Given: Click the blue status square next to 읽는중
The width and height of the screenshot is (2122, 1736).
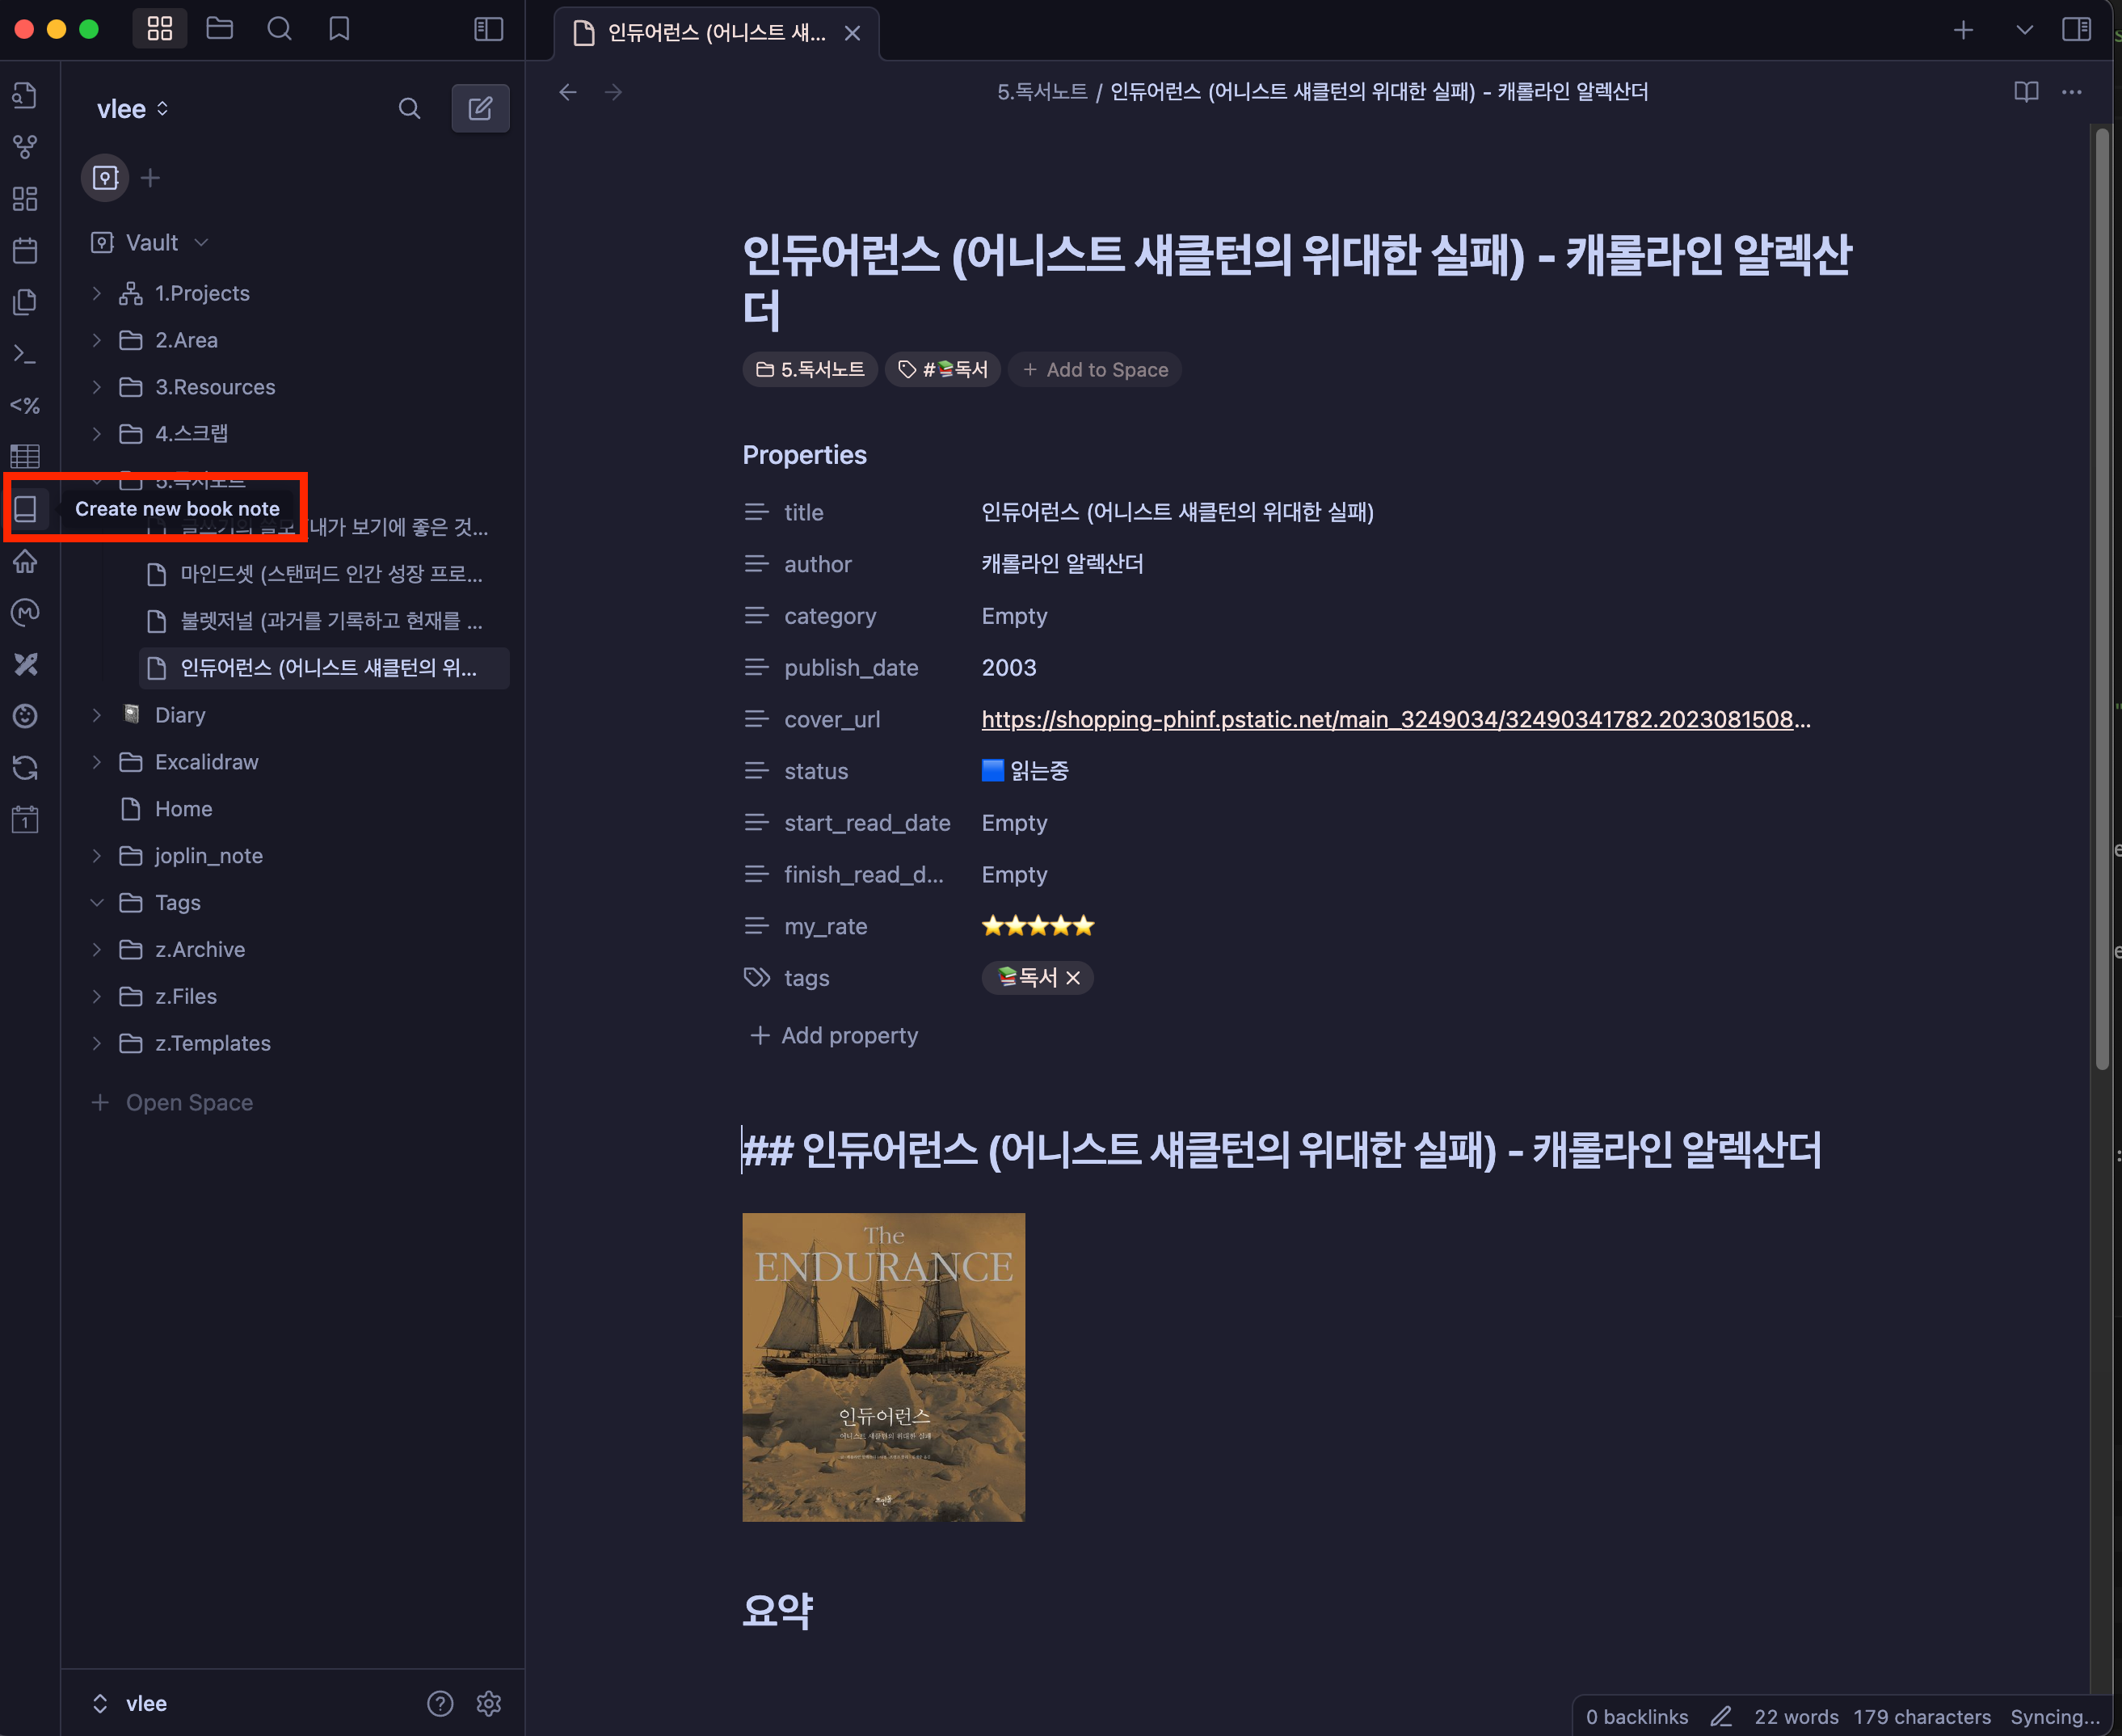Looking at the screenshot, I should 992,770.
